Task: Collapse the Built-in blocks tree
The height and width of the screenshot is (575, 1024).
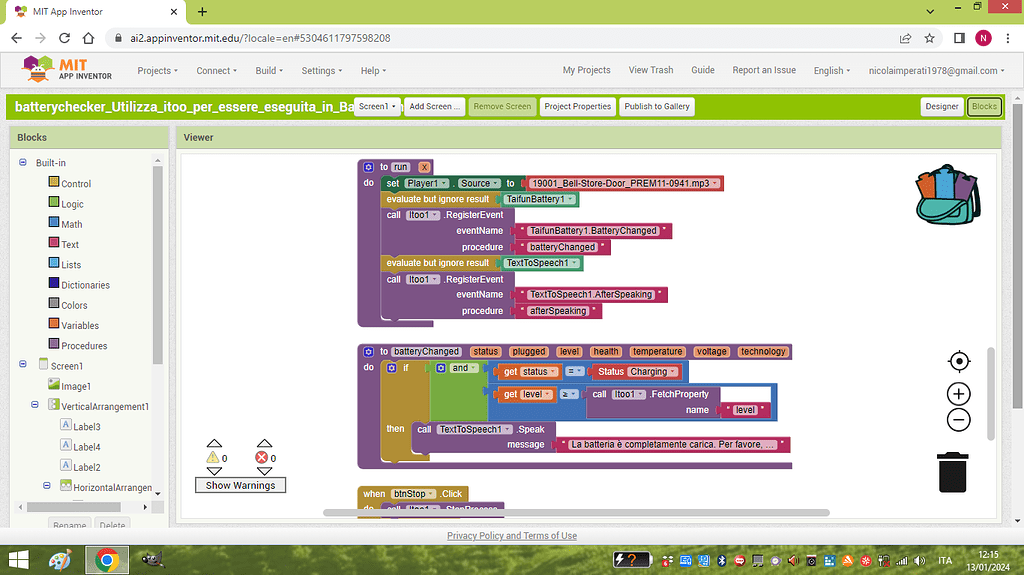Action: 22,163
